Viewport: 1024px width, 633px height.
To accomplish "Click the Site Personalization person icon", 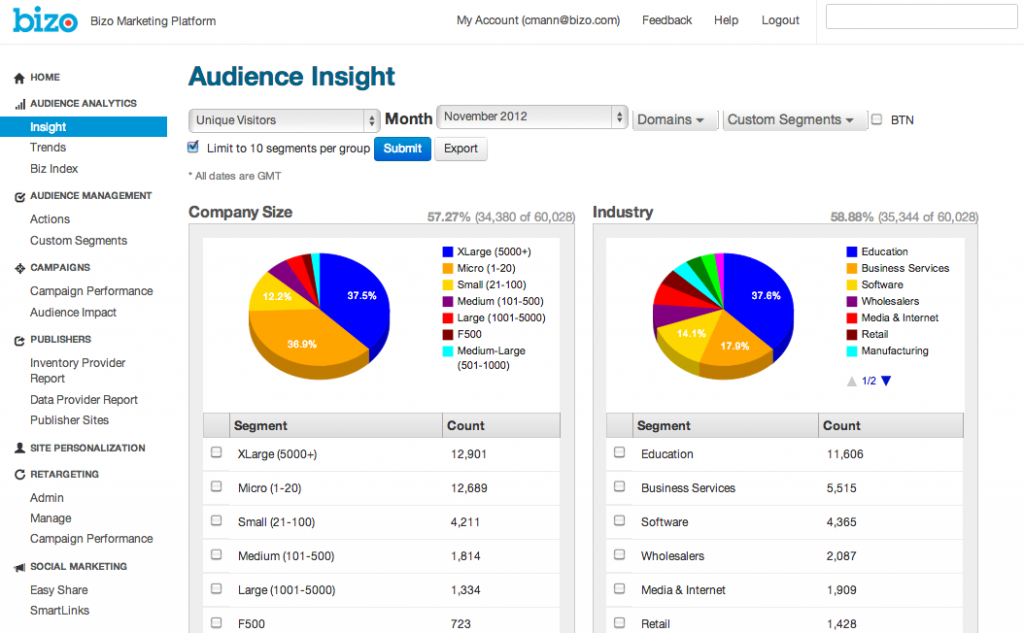I will pos(20,448).
